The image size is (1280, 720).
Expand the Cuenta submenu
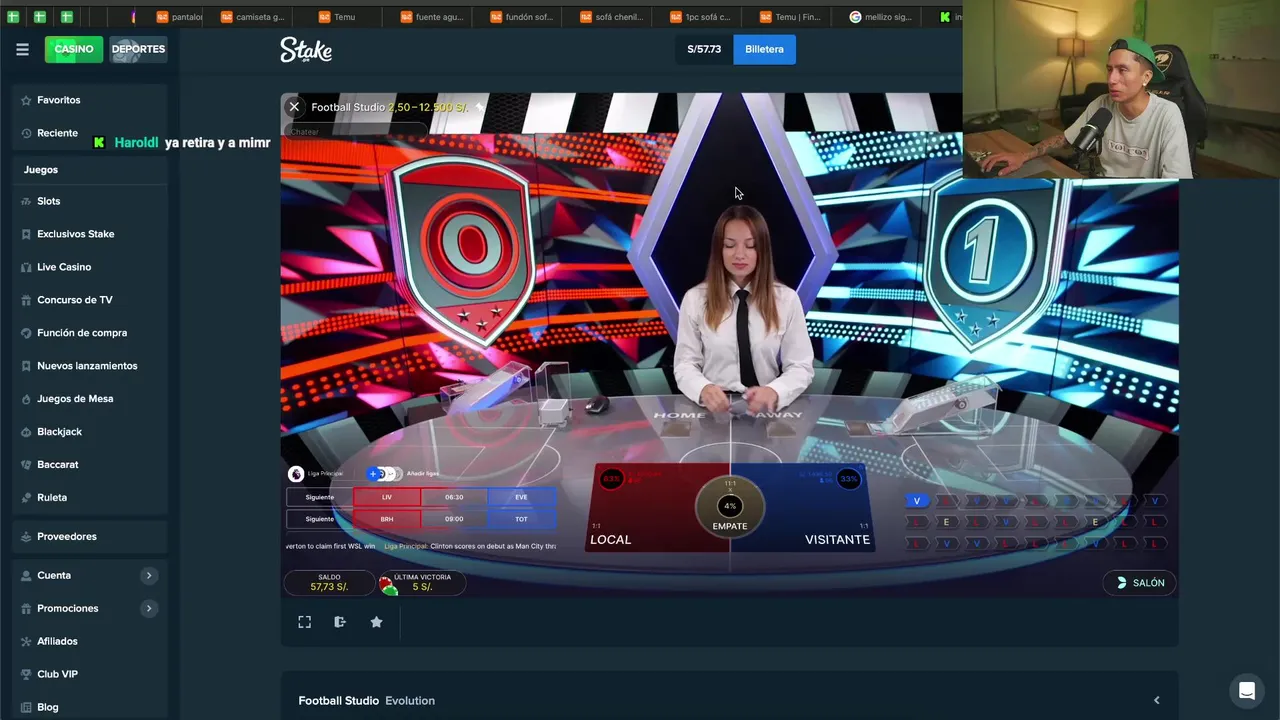[149, 576]
